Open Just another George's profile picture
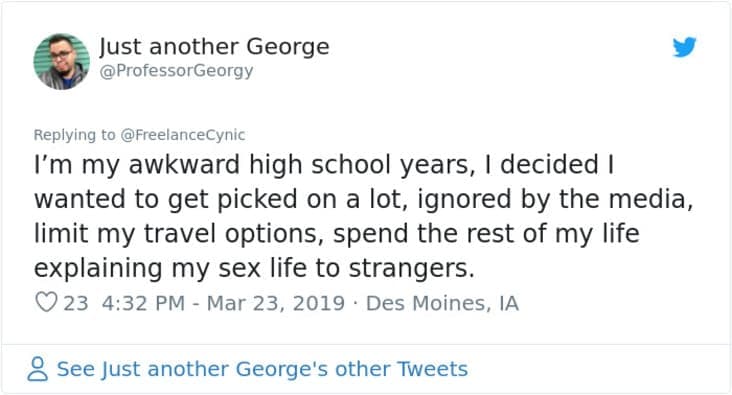 [x=62, y=61]
